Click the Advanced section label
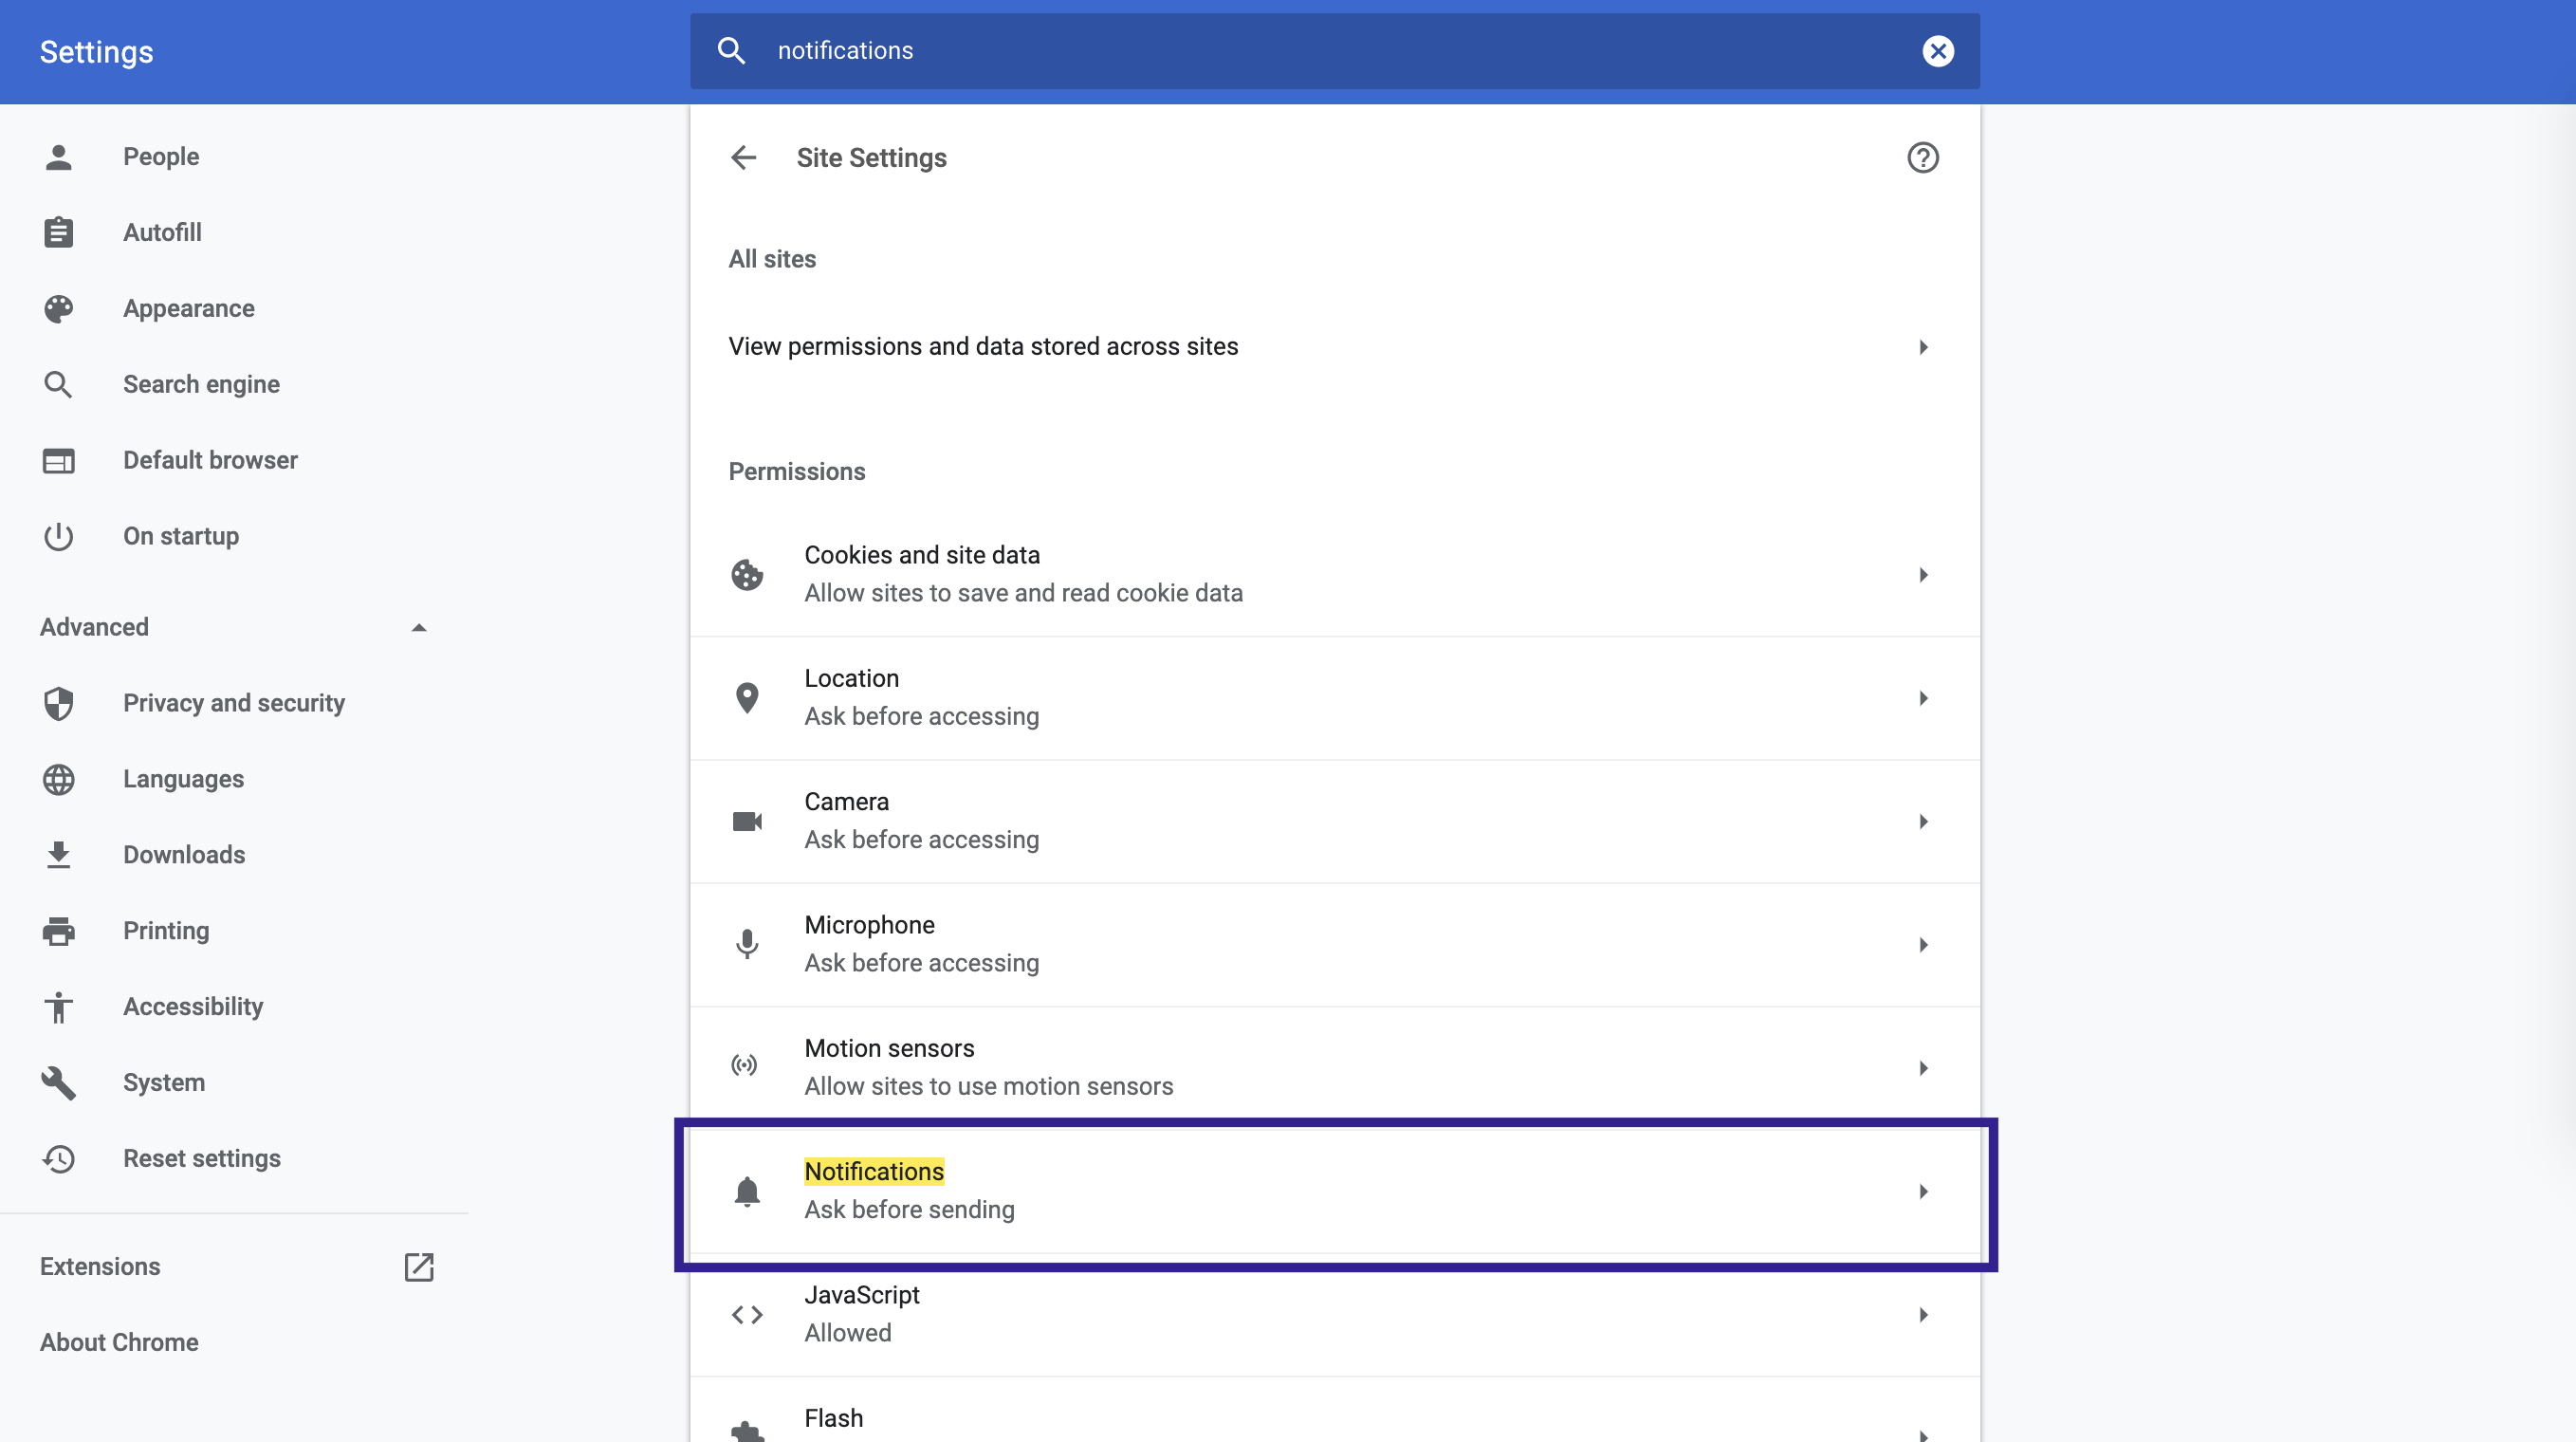The image size is (2576, 1442). click(94, 628)
